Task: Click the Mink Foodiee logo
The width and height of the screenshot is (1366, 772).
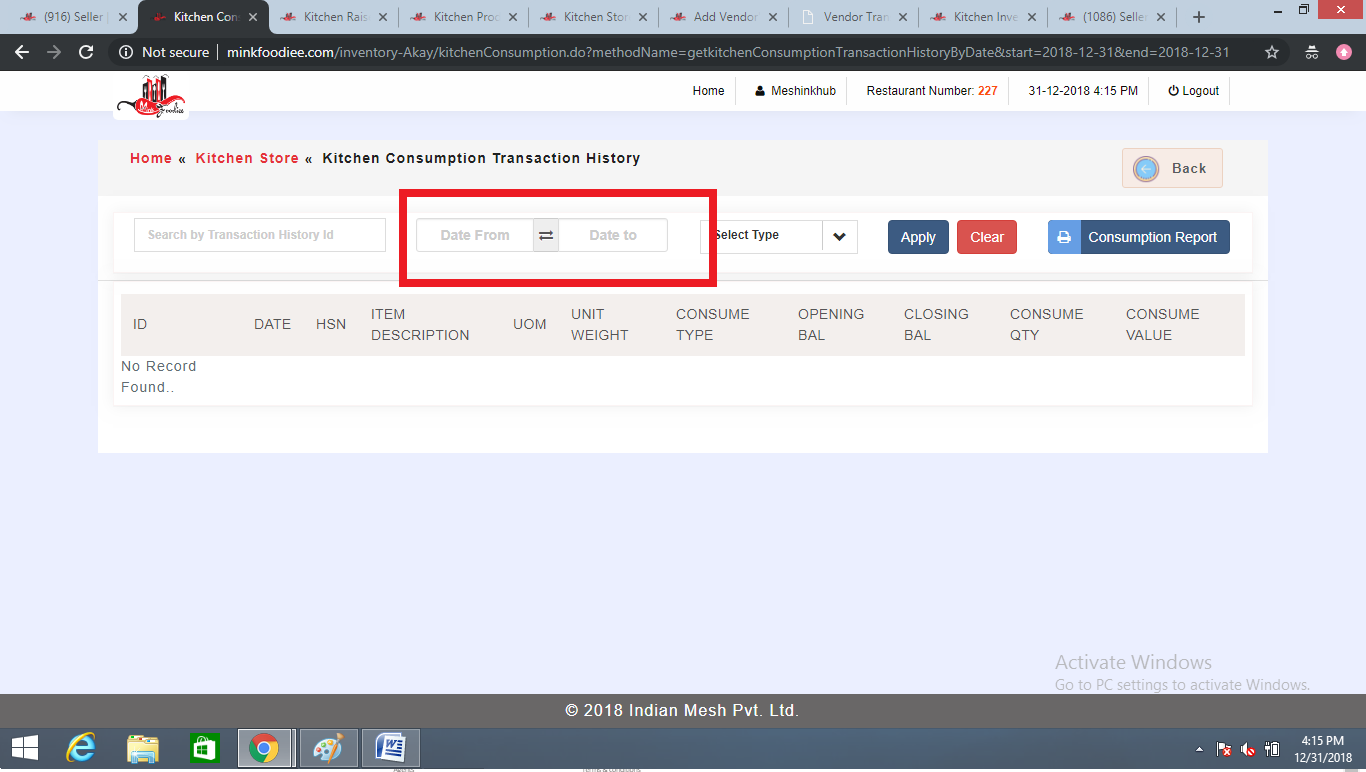Action: pyautogui.click(x=151, y=97)
